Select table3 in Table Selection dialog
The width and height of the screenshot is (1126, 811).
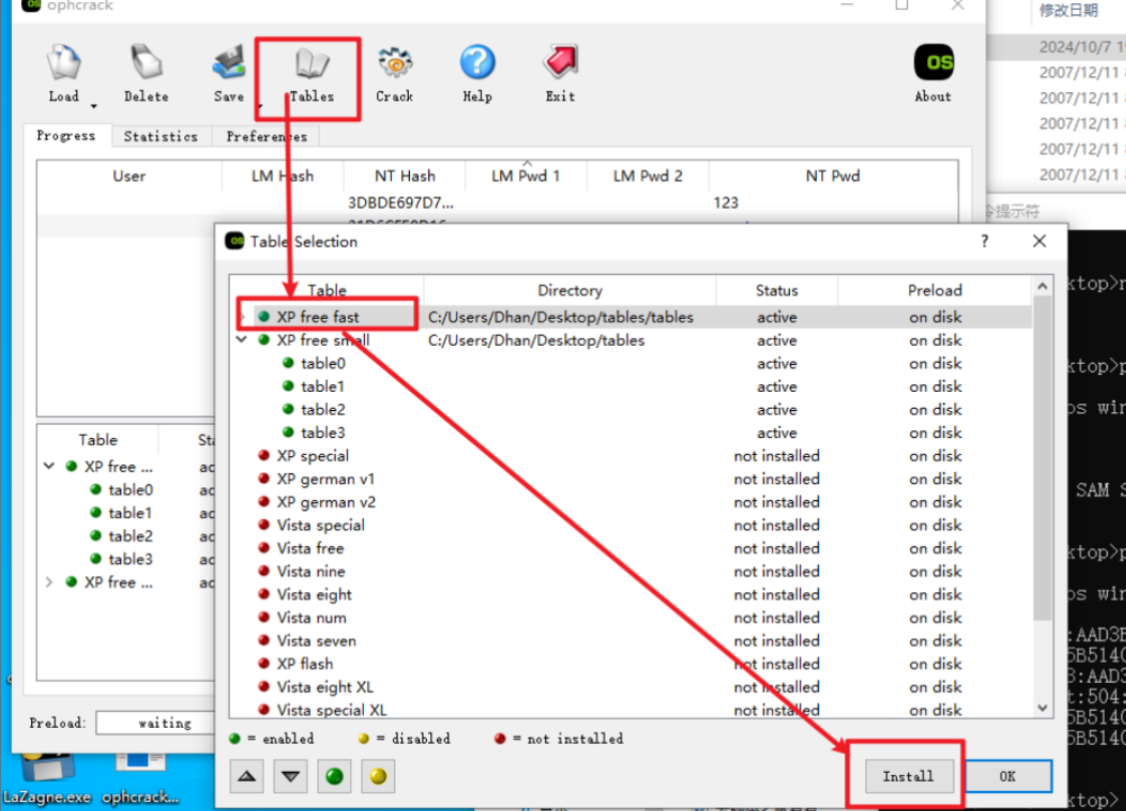pyautogui.click(x=633, y=432)
